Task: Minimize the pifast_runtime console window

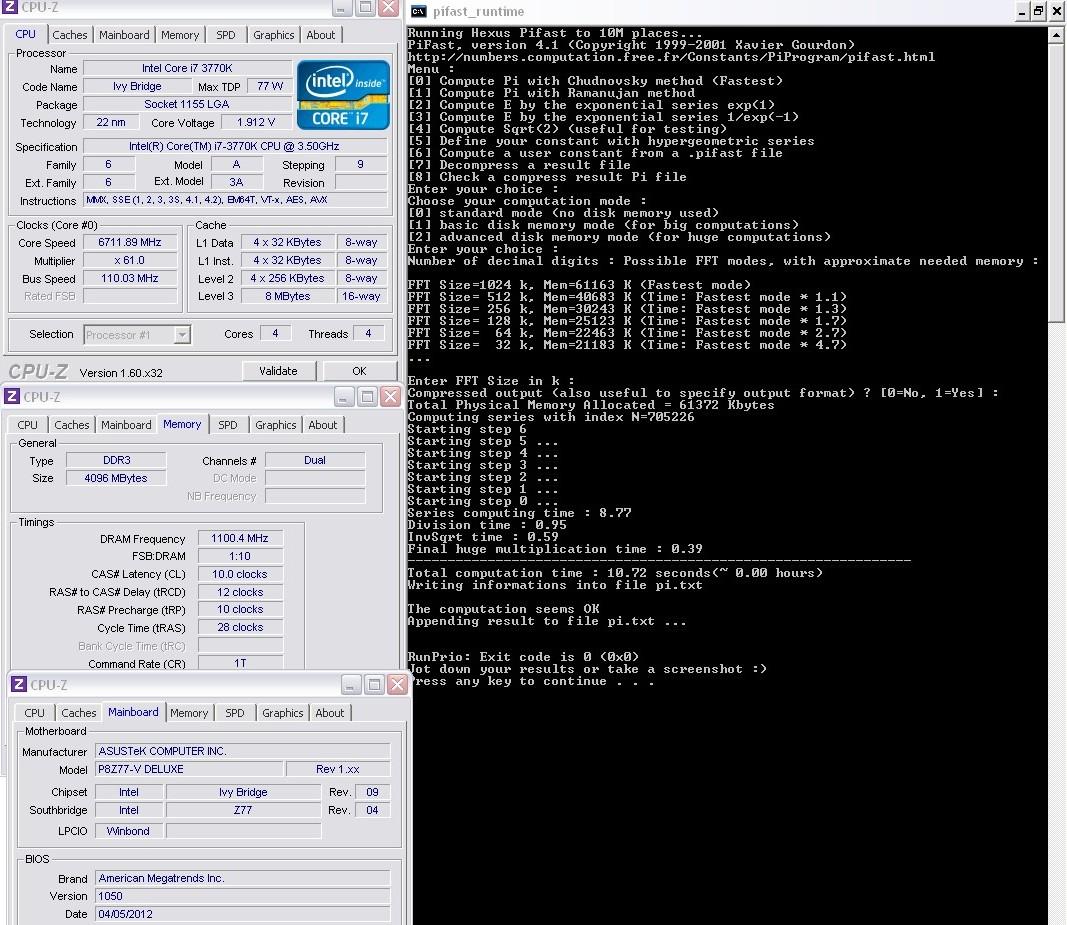Action: pos(1023,12)
